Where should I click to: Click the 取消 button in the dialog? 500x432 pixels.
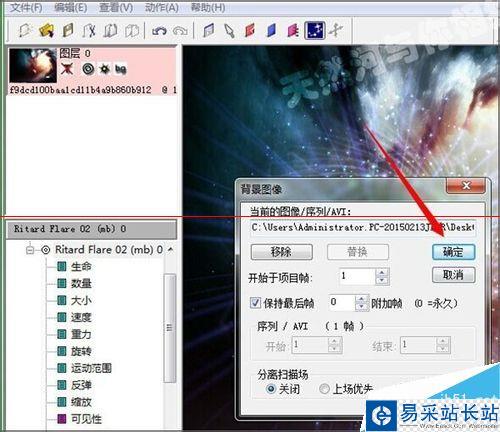point(453,275)
